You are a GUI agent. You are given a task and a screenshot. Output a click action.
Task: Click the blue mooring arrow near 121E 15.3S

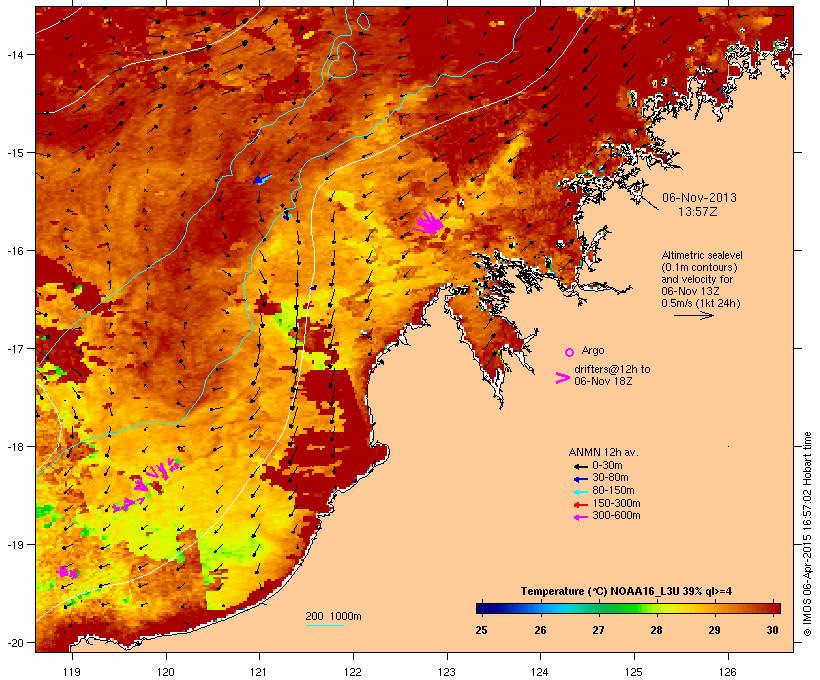click(x=263, y=179)
